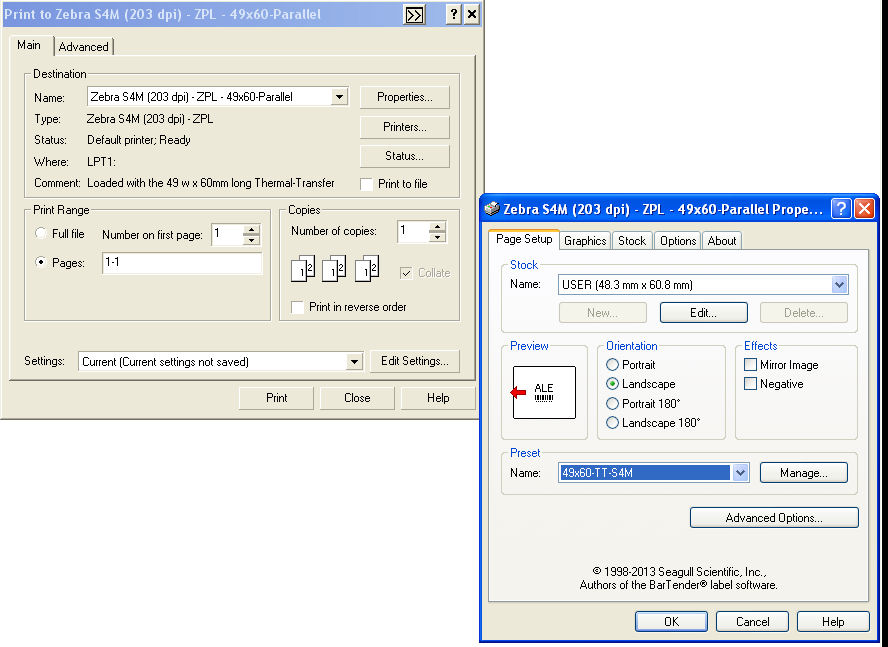
Task: Click Edit Settings... button
Action: (415, 361)
